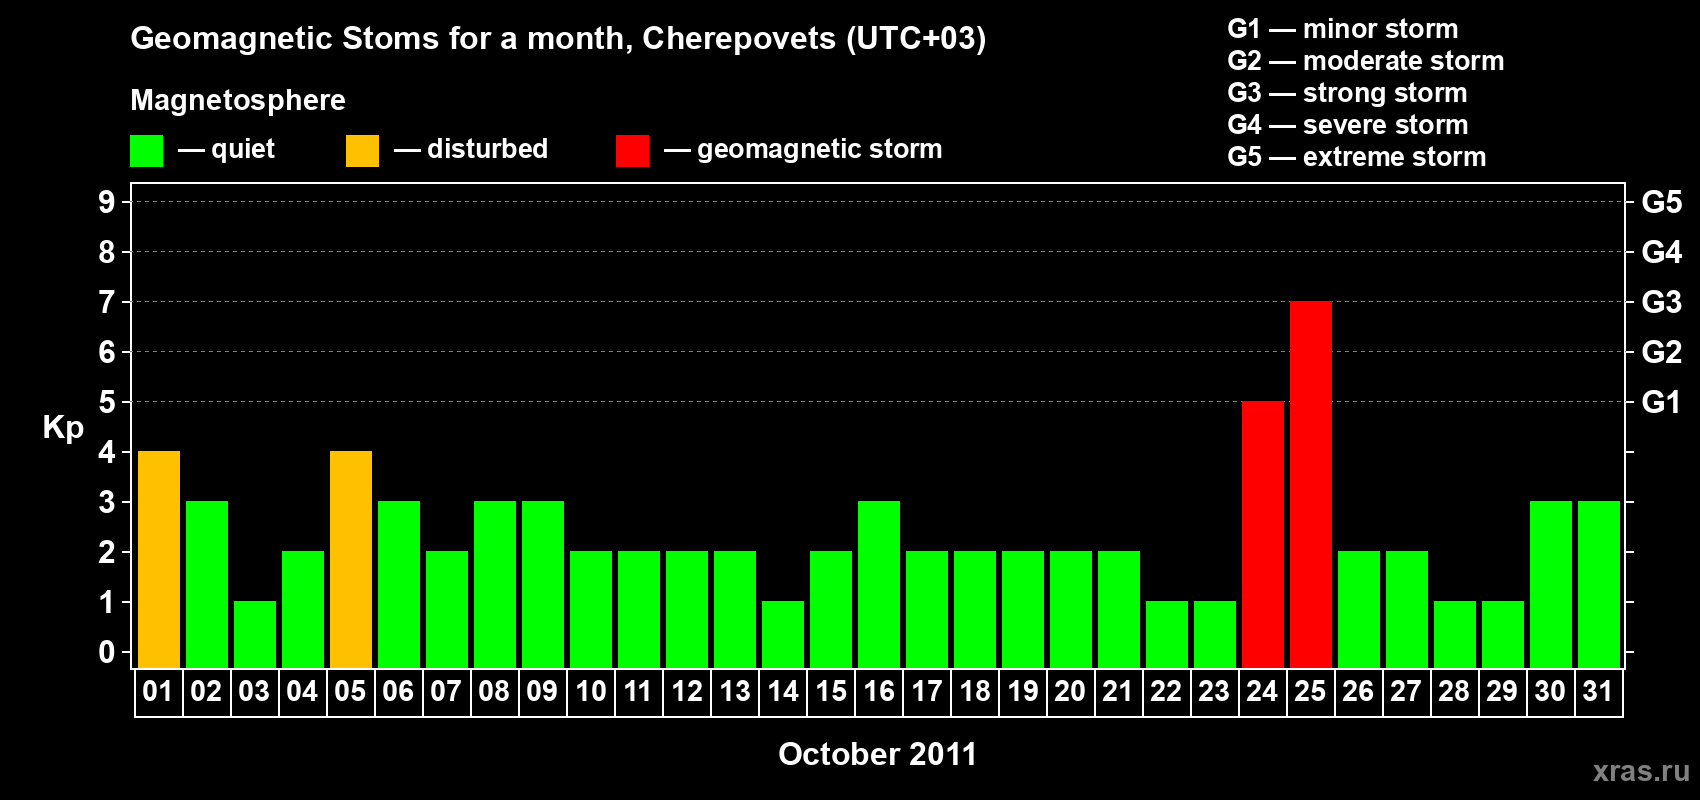Viewport: 1700px width, 800px height.
Task: Click the green bar for day 16
Action: coord(879,584)
